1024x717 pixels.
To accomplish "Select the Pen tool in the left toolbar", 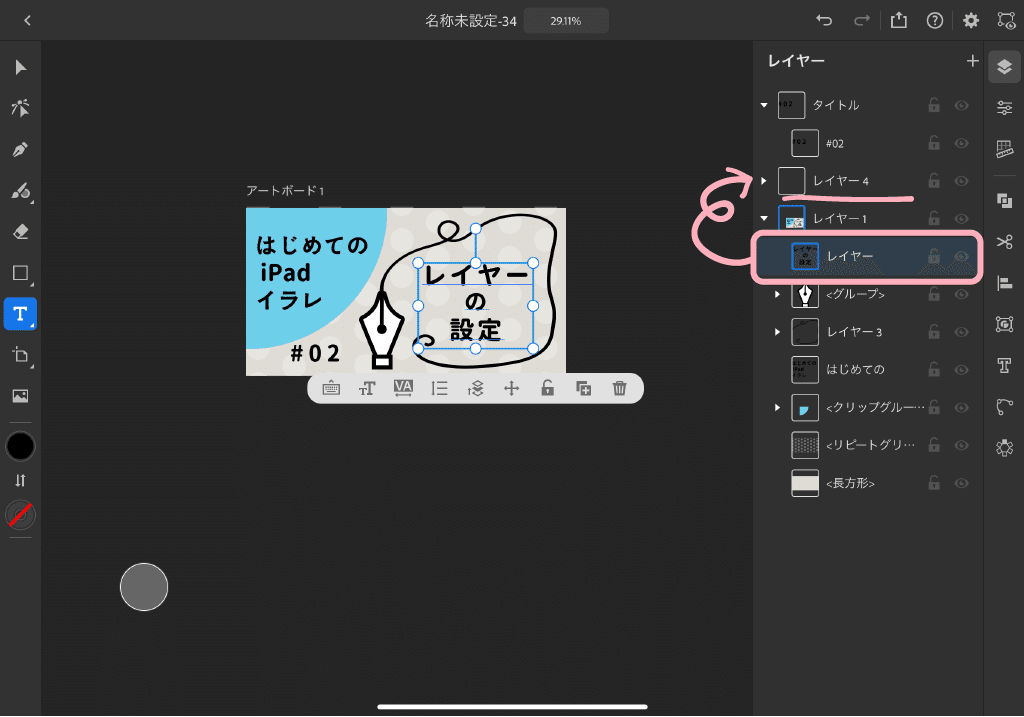I will 20,150.
